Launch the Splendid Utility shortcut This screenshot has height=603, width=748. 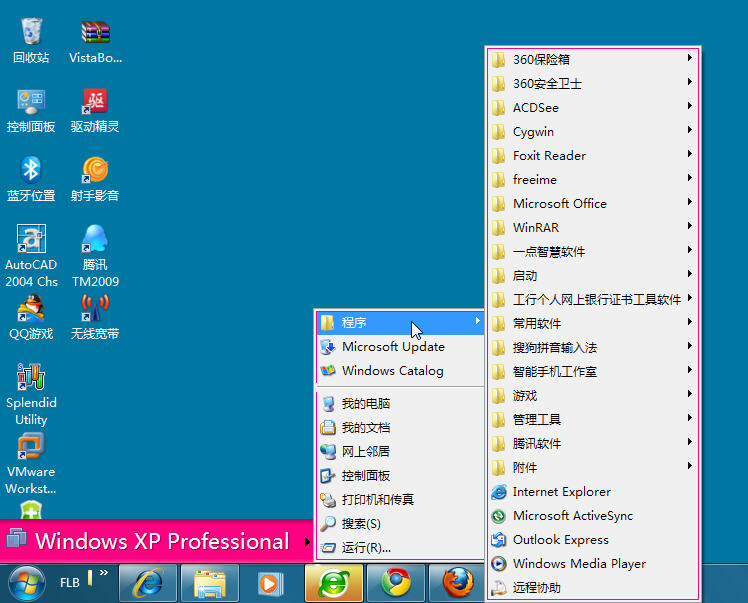tap(31, 395)
